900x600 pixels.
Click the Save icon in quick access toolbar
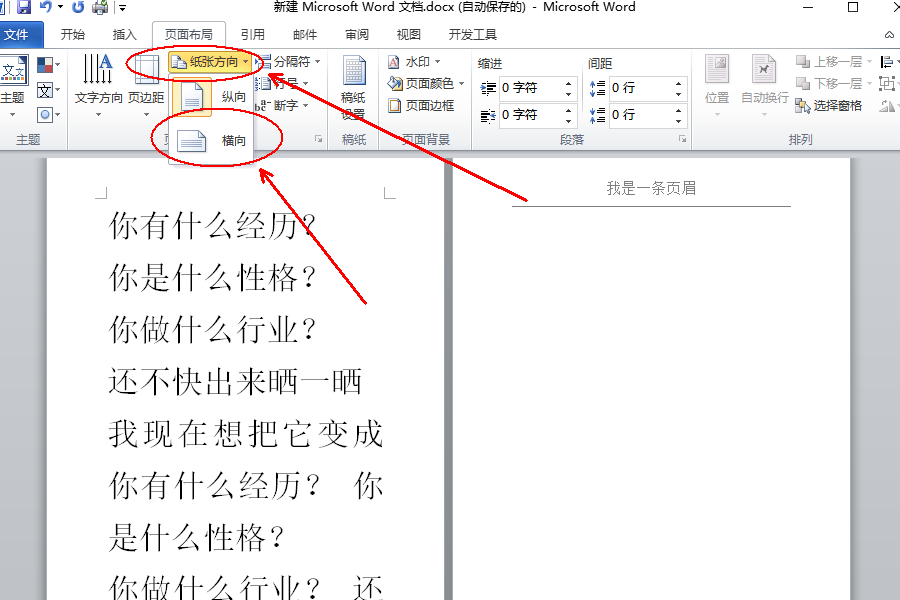pyautogui.click(x=24, y=7)
